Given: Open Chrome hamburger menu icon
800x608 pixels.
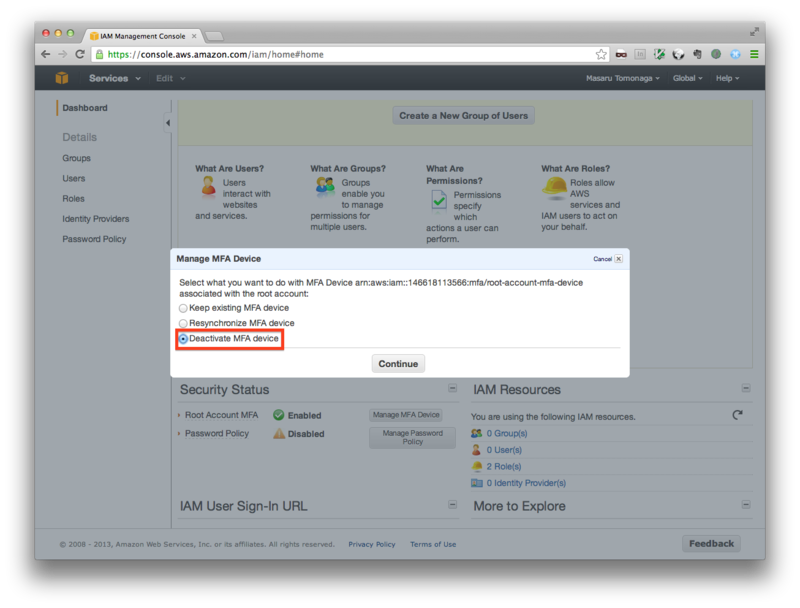Looking at the screenshot, I should pos(754,54).
